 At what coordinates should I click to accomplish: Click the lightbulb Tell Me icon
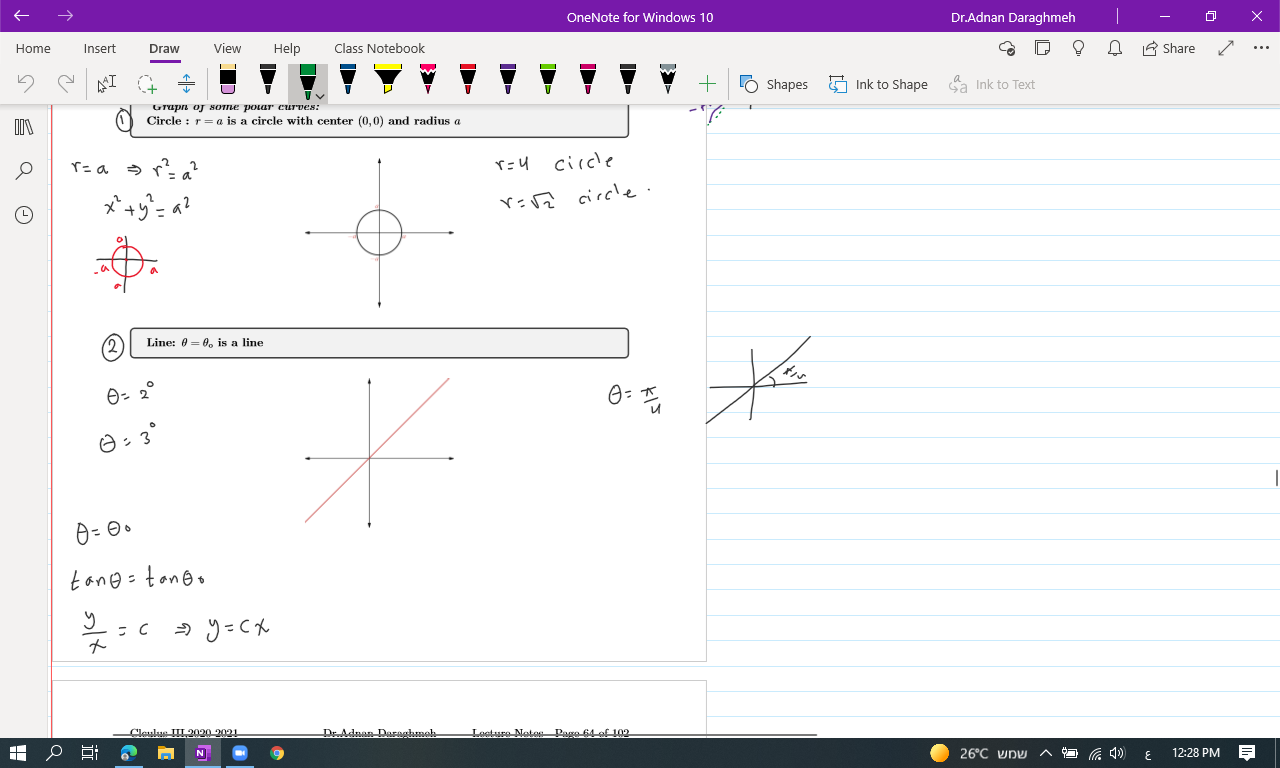coord(1079,48)
